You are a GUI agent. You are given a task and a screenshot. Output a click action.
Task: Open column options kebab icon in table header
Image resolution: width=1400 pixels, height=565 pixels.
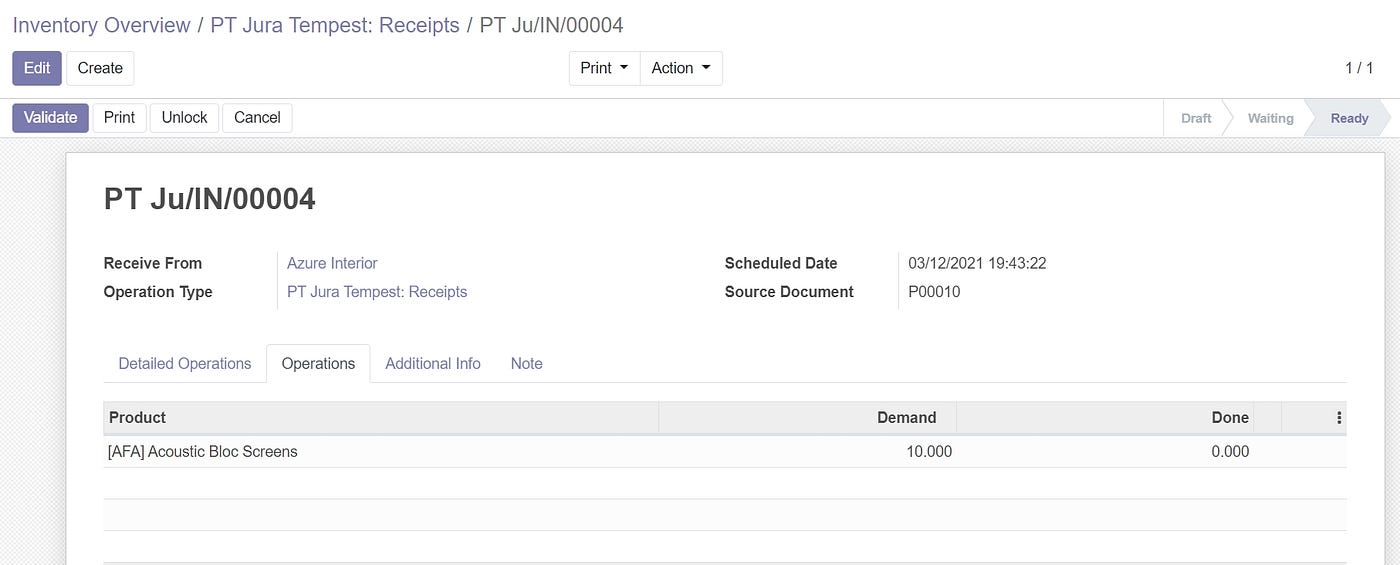point(1339,418)
